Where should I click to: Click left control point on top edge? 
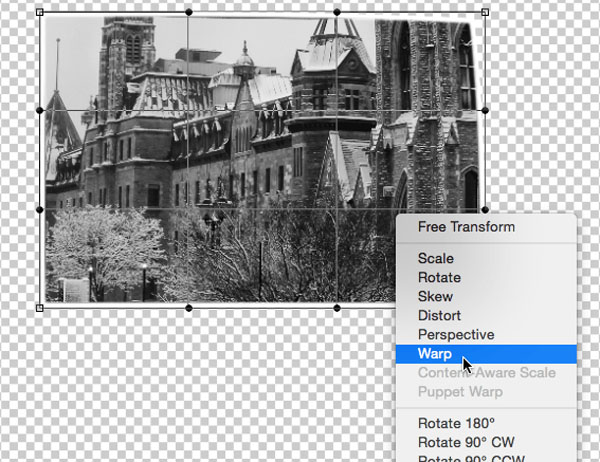[189, 12]
